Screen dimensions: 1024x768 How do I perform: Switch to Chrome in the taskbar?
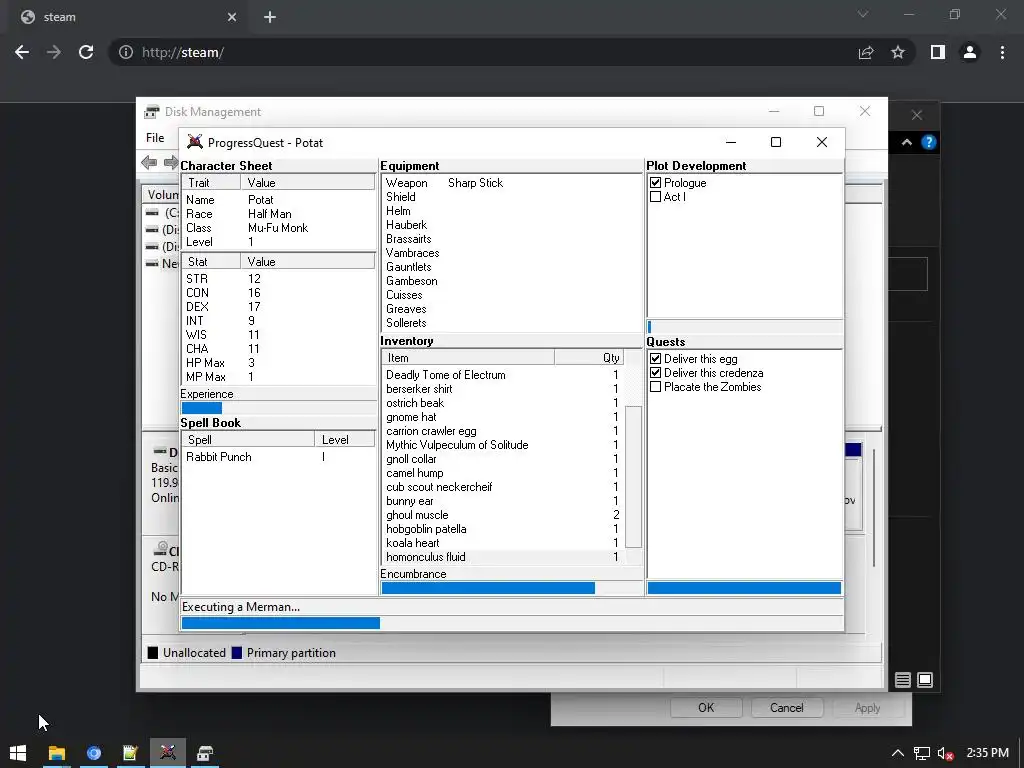(x=93, y=753)
